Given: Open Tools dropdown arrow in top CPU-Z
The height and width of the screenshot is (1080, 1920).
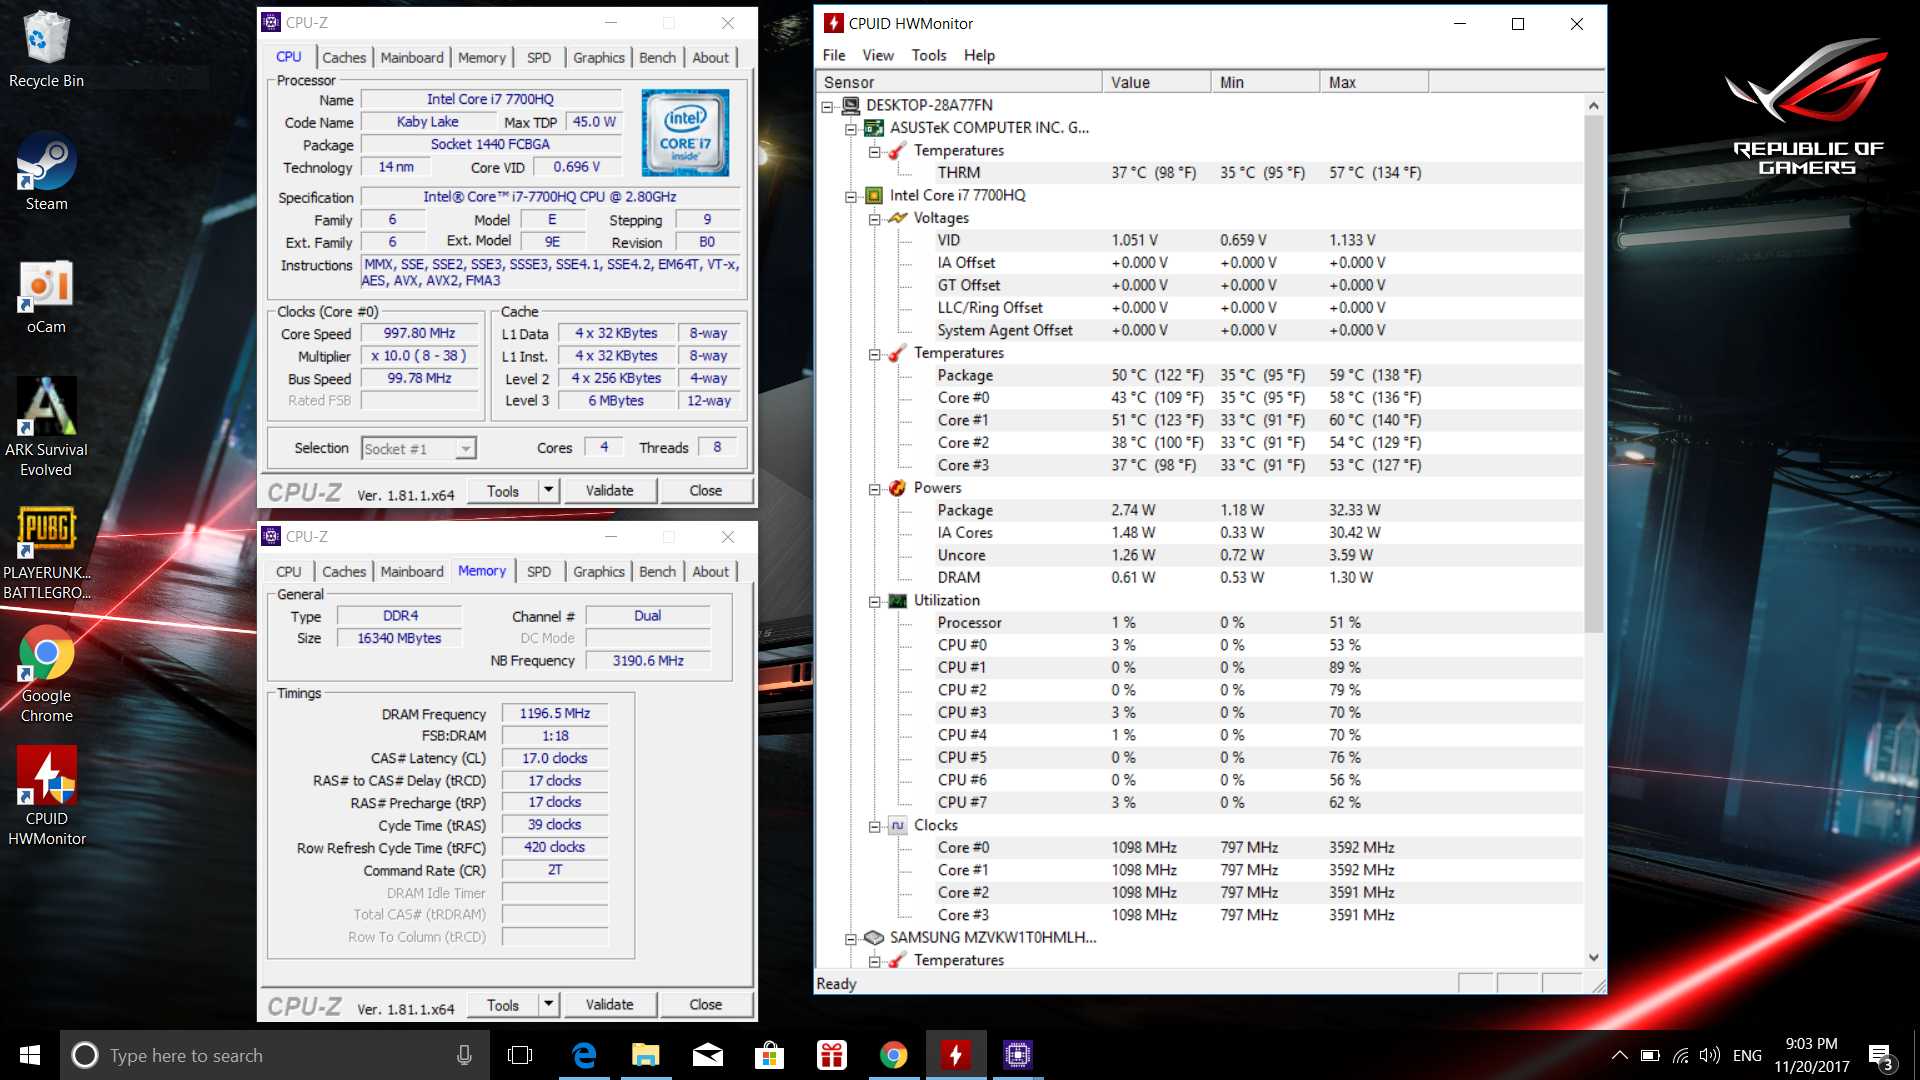Looking at the screenshot, I should click(x=548, y=490).
